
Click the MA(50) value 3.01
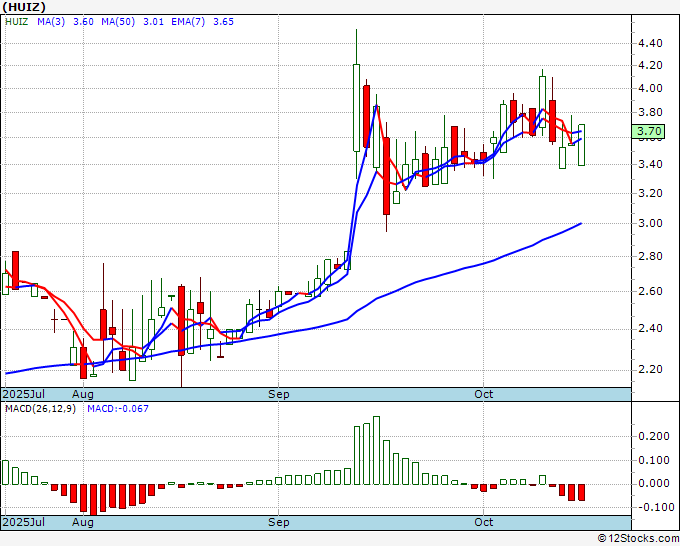(x=153, y=22)
